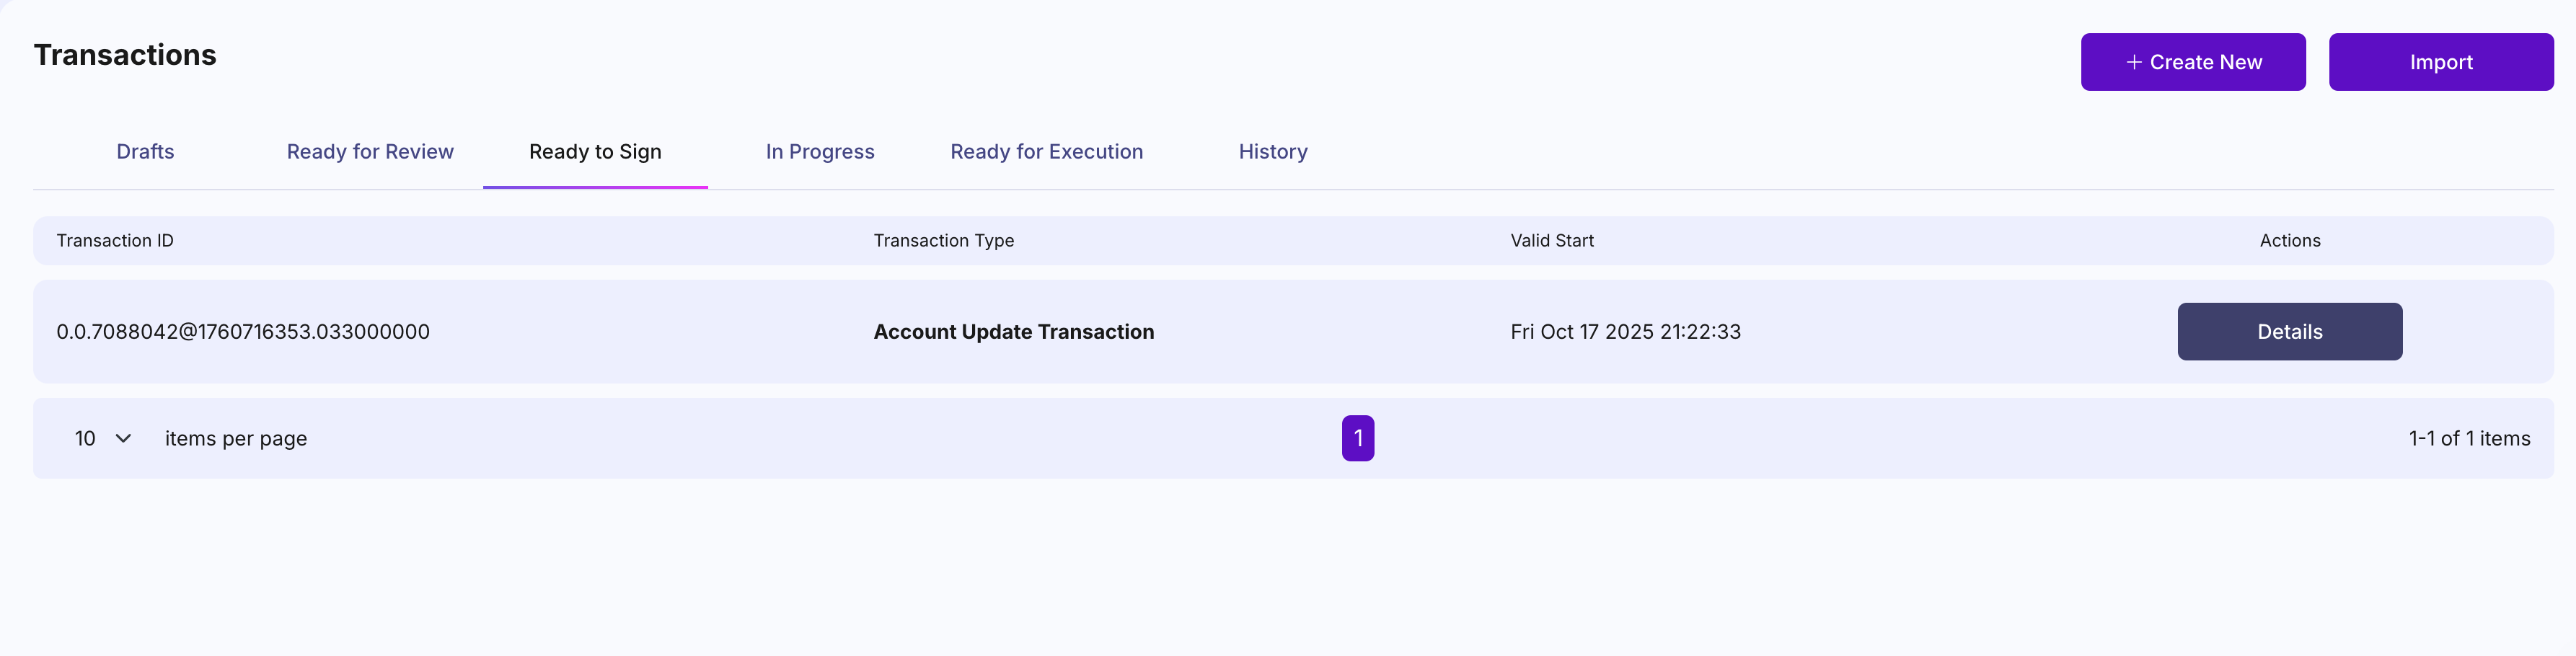Open Details for the Account Update Transaction
The image size is (2576, 656).
pyautogui.click(x=2289, y=332)
